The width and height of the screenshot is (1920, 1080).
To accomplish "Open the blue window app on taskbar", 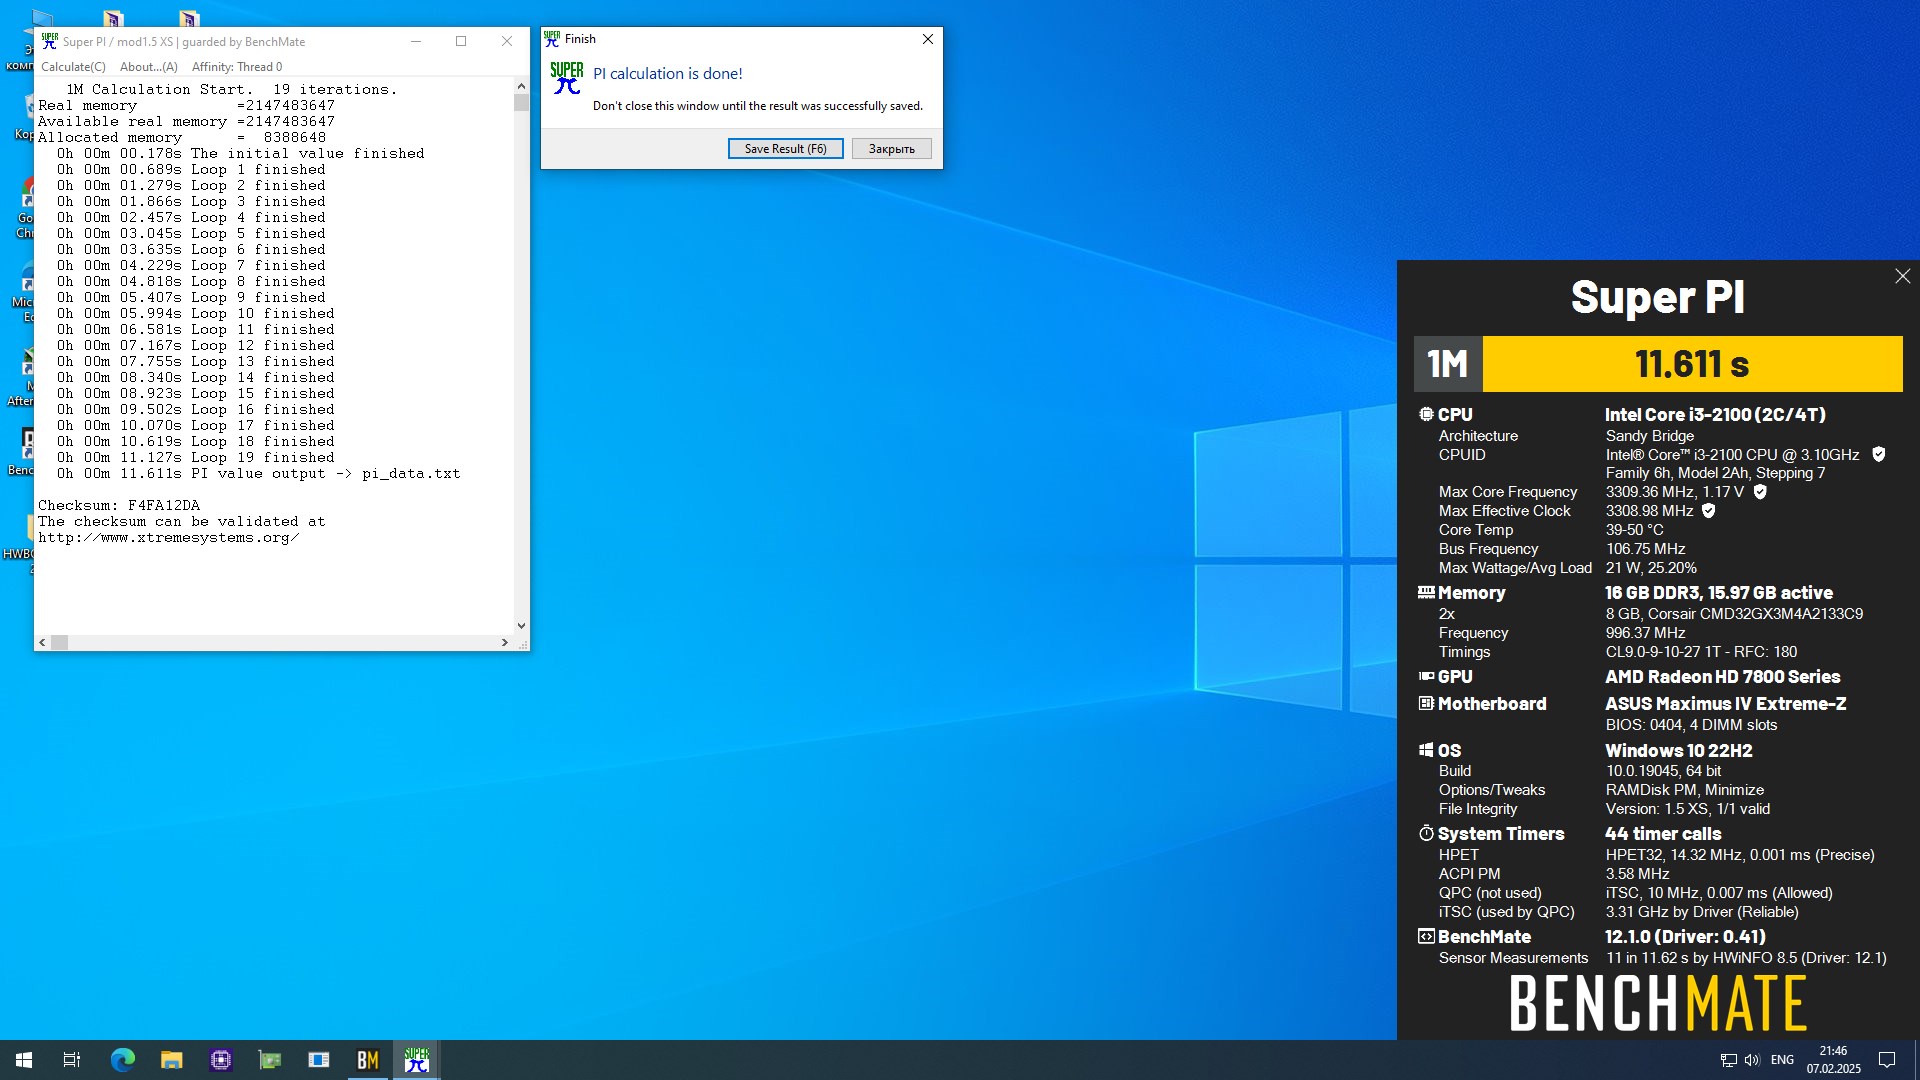I will pos(319,1060).
